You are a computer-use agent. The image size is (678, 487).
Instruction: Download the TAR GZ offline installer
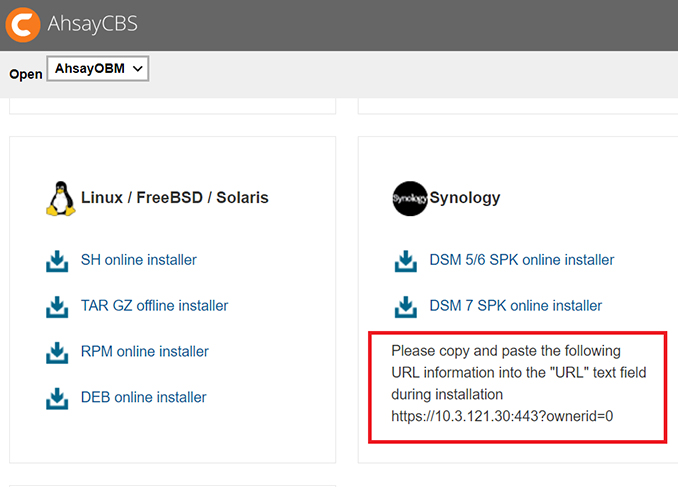pos(154,306)
